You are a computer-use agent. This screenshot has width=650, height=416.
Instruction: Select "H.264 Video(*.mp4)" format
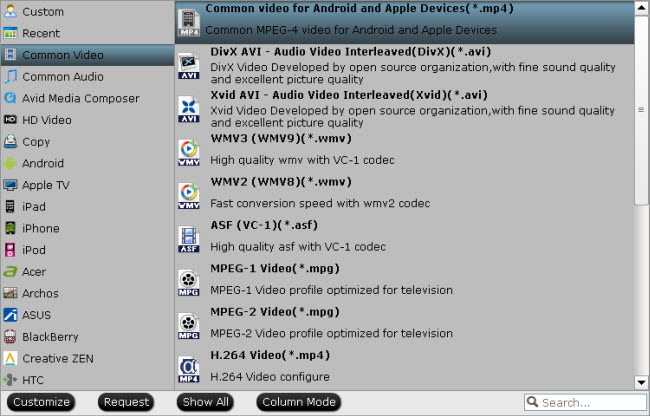pyautogui.click(x=404, y=369)
